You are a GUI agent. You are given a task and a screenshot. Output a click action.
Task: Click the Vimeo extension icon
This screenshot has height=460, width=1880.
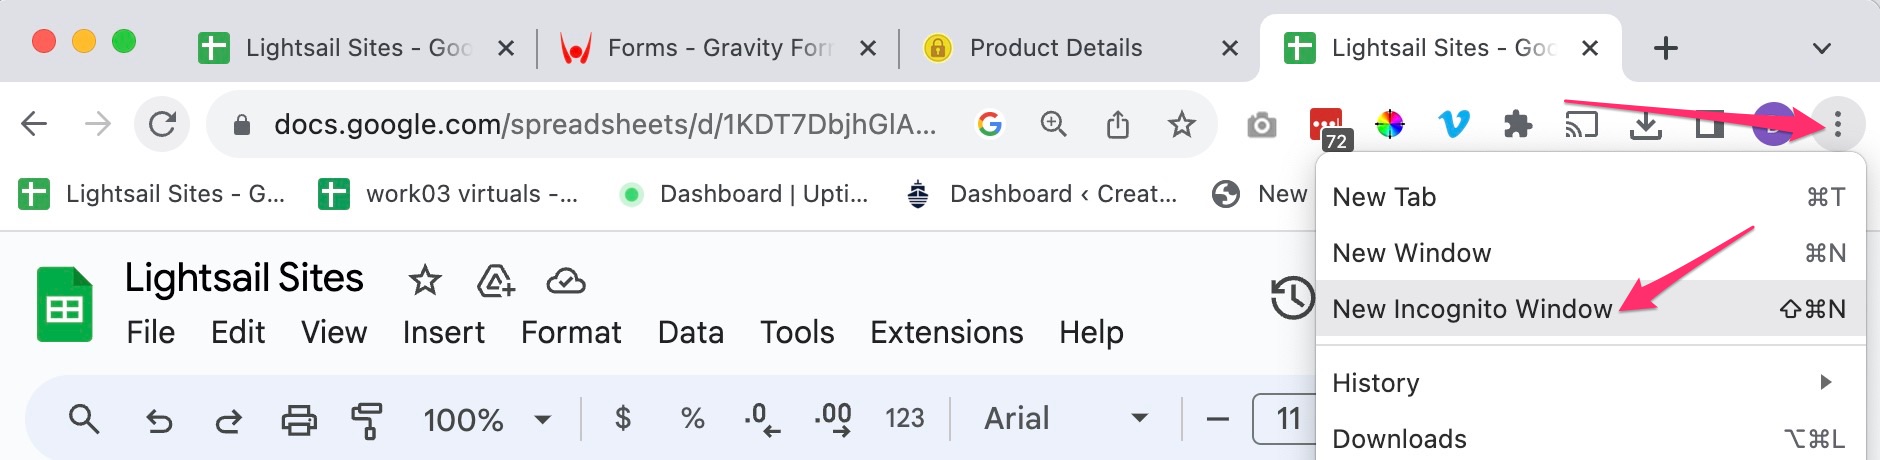point(1454,125)
